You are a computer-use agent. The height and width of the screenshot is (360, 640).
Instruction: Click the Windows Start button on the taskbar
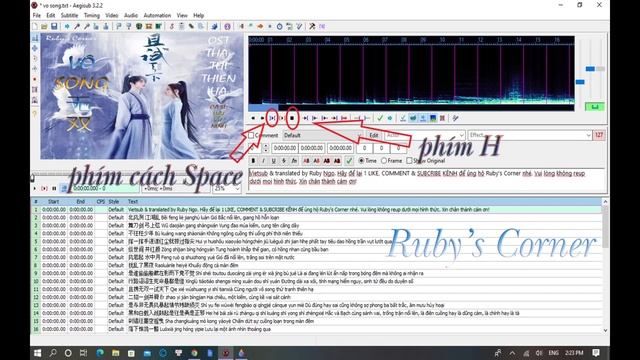coord(37,353)
